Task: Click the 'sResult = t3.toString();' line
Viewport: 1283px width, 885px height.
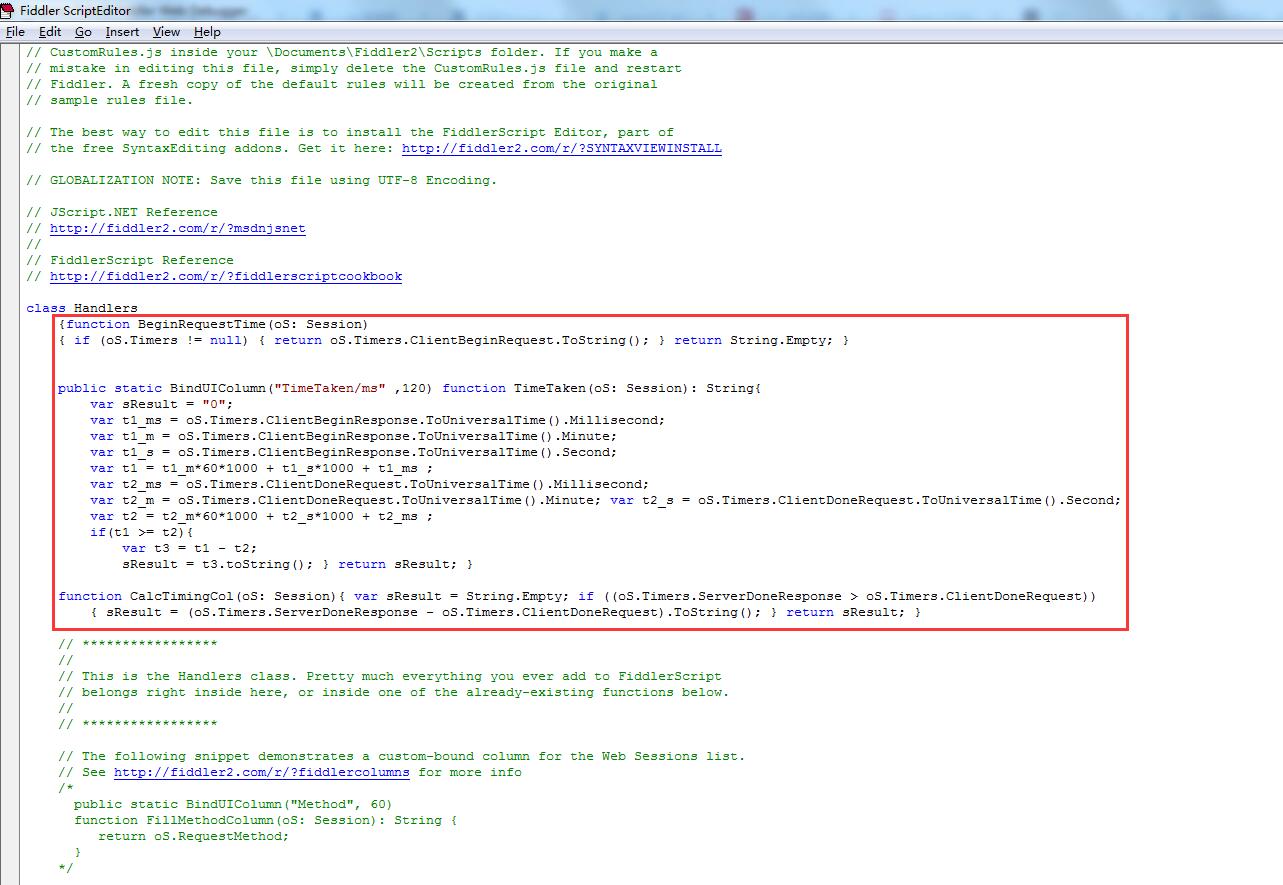Action: 298,564
